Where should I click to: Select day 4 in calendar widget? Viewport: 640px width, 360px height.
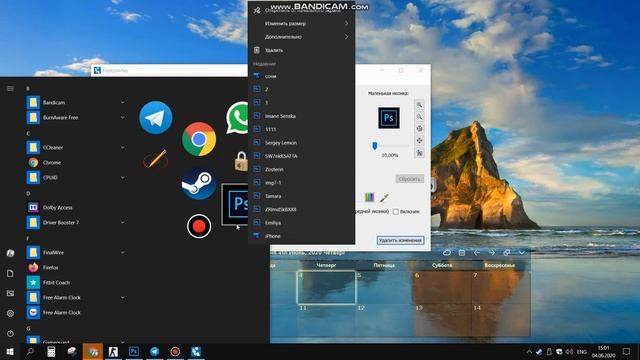[x=326, y=287]
